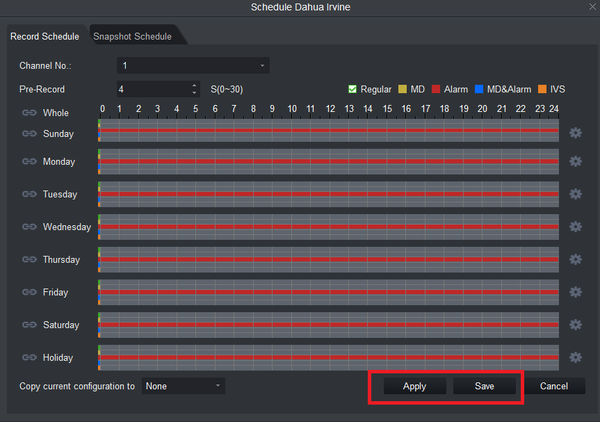Select the link icon for Saturday

(x=29, y=325)
